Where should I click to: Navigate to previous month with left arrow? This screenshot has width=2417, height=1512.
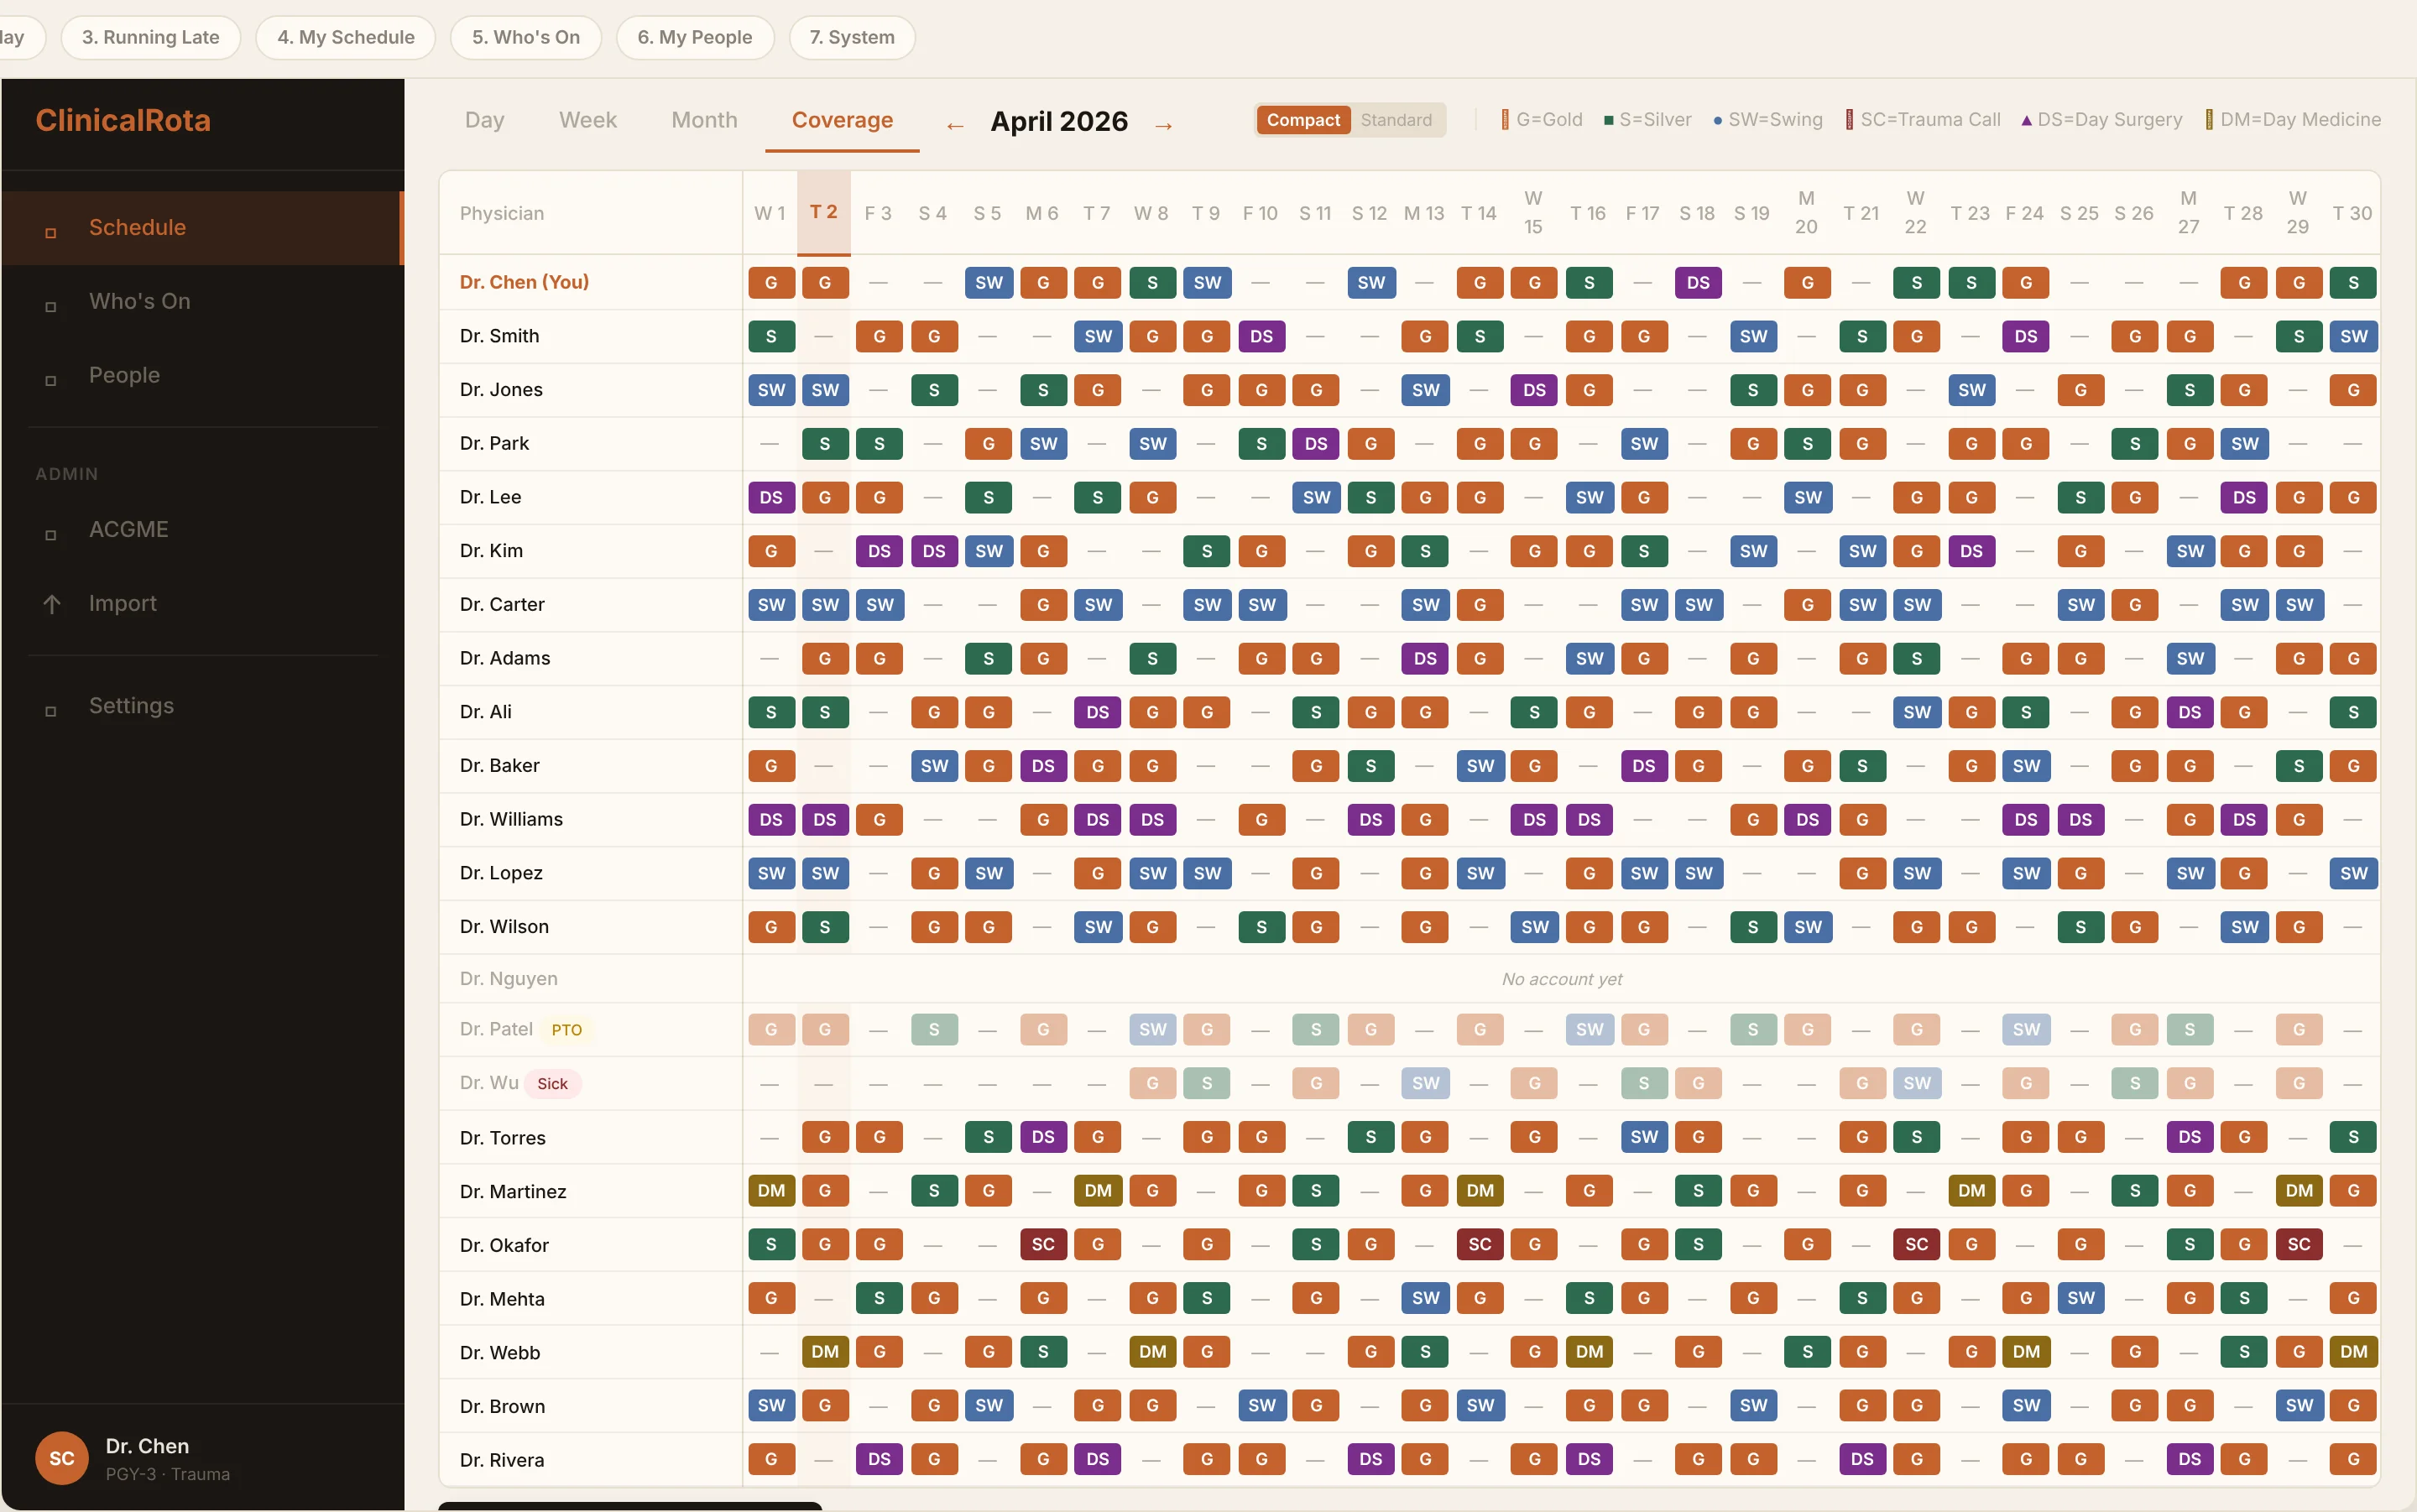click(x=955, y=124)
